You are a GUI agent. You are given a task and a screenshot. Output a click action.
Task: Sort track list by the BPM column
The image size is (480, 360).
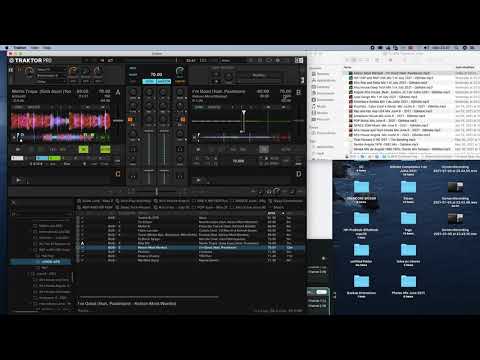[x=272, y=213]
